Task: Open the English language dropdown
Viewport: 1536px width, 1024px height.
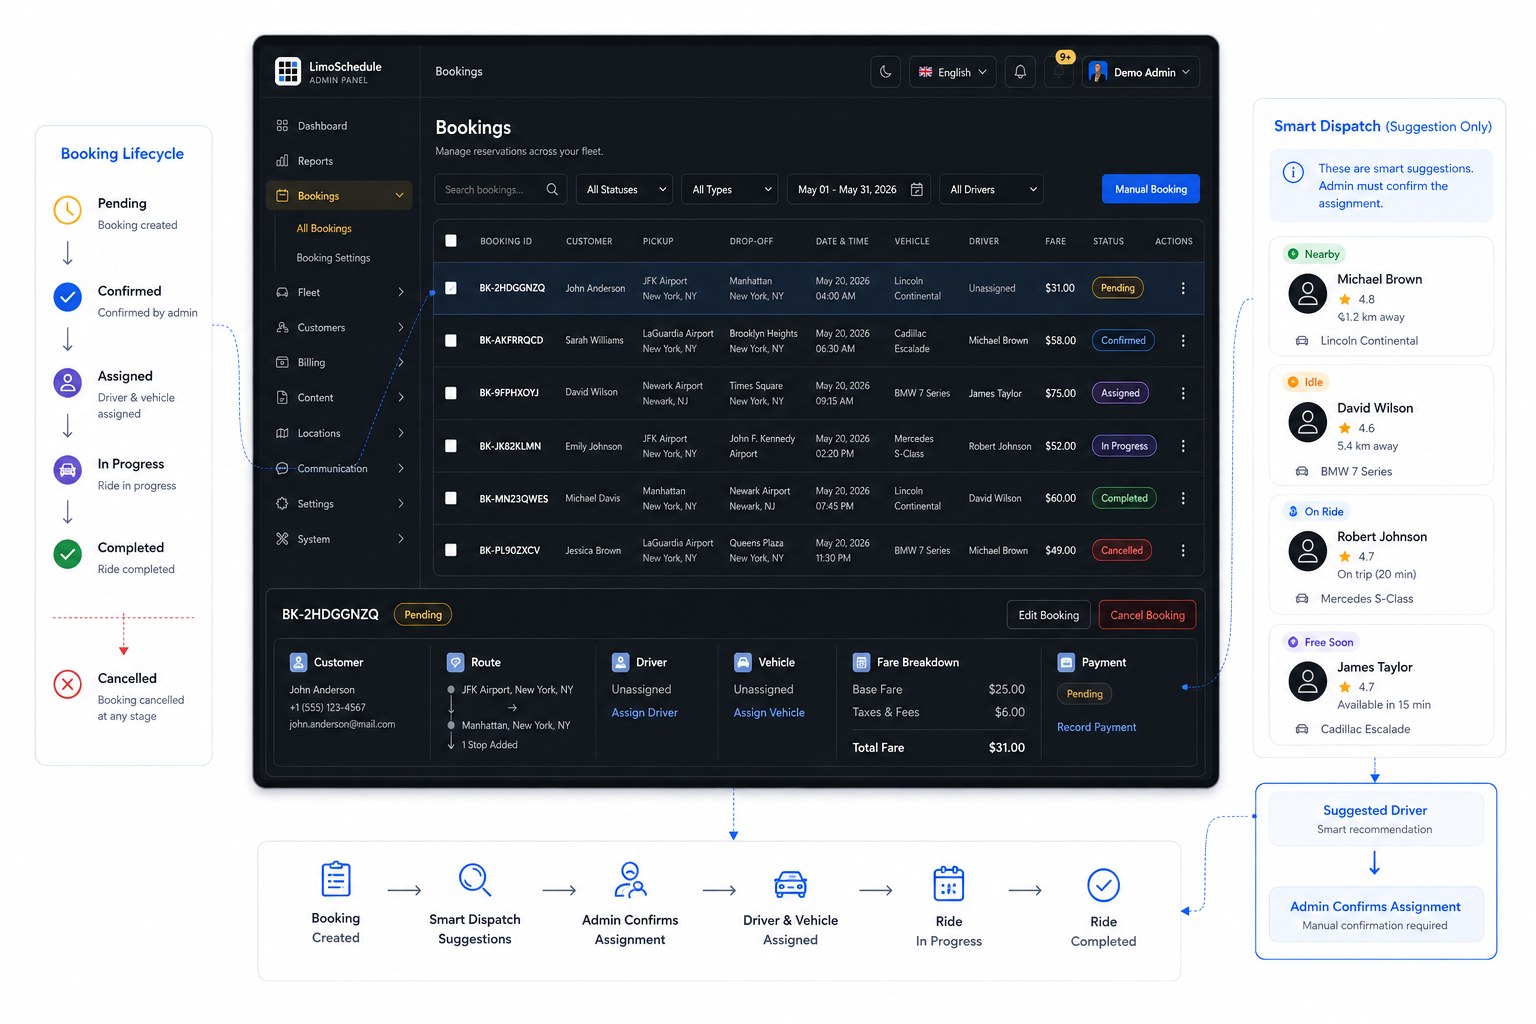Action: (952, 72)
